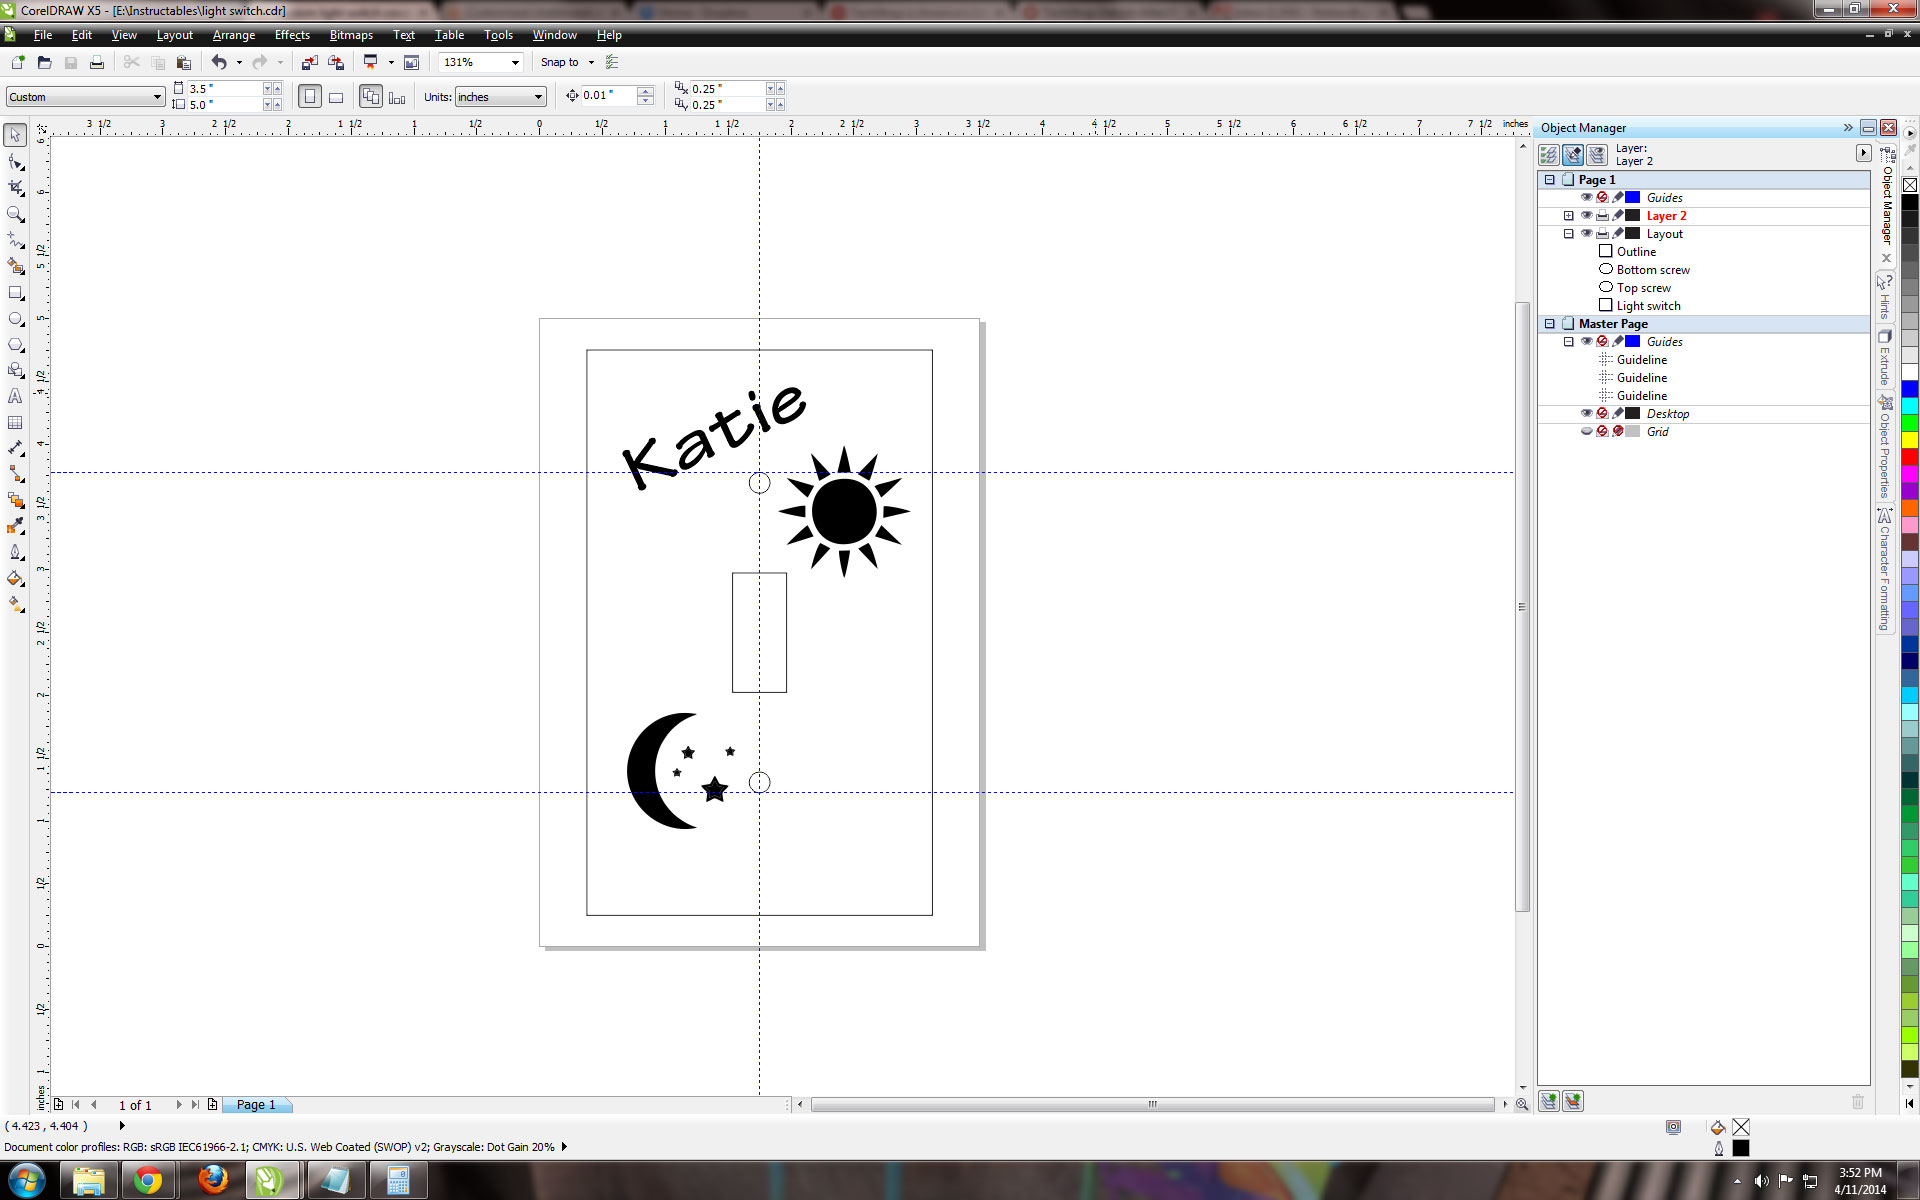Select the Bottom screw object

point(1653,270)
